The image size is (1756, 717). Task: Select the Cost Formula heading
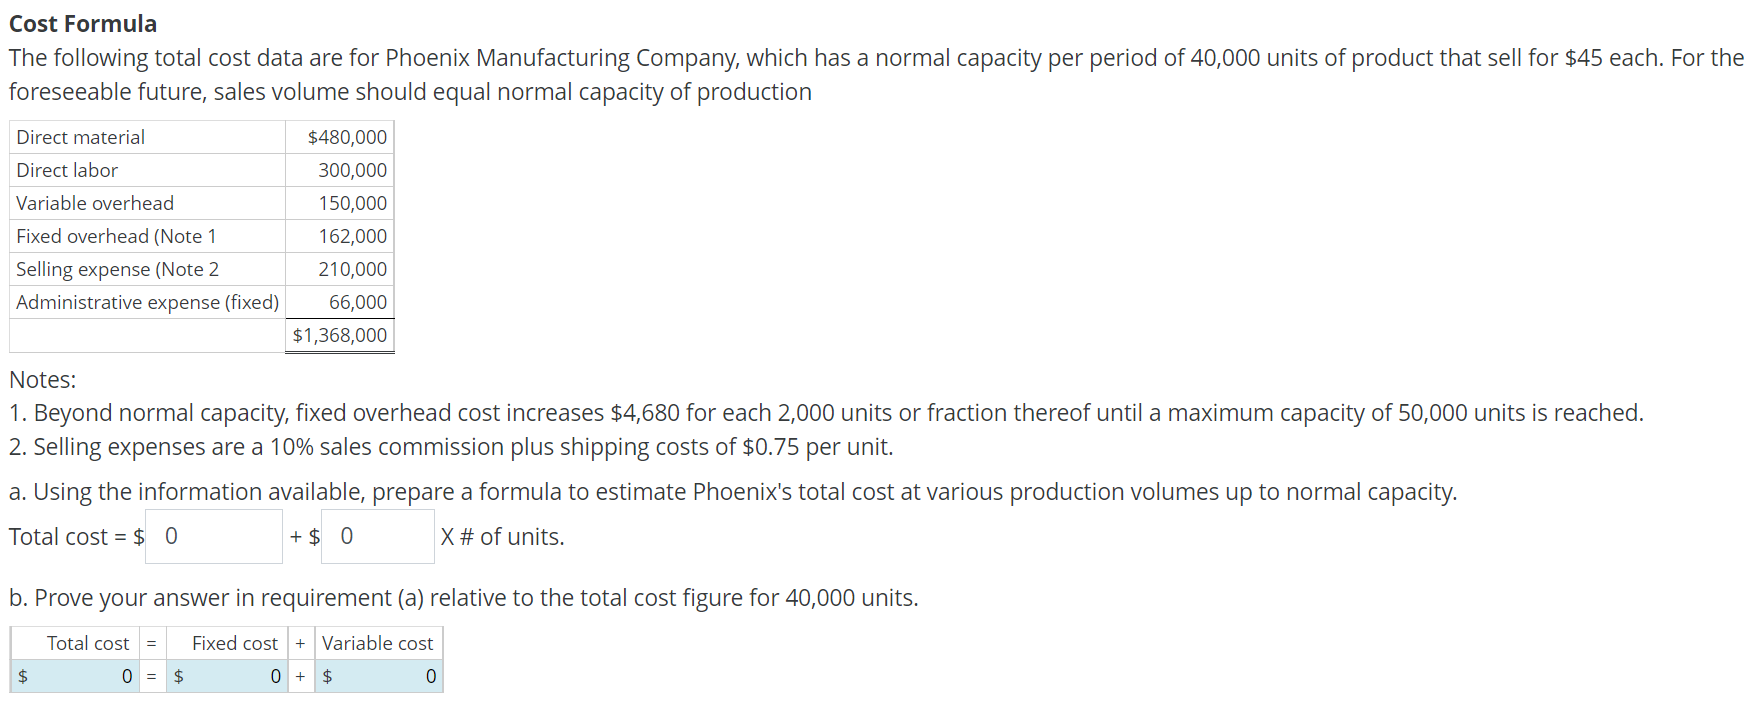coord(82,22)
